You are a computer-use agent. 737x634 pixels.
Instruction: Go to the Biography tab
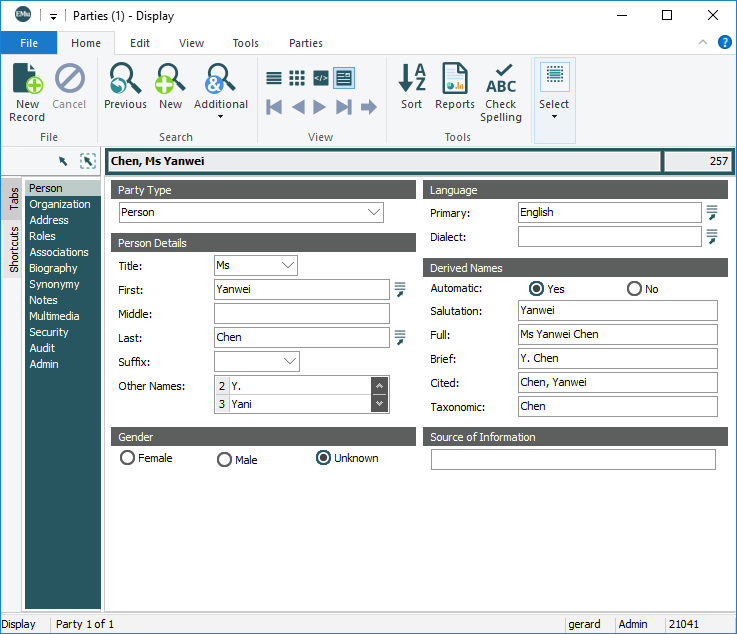coord(53,268)
